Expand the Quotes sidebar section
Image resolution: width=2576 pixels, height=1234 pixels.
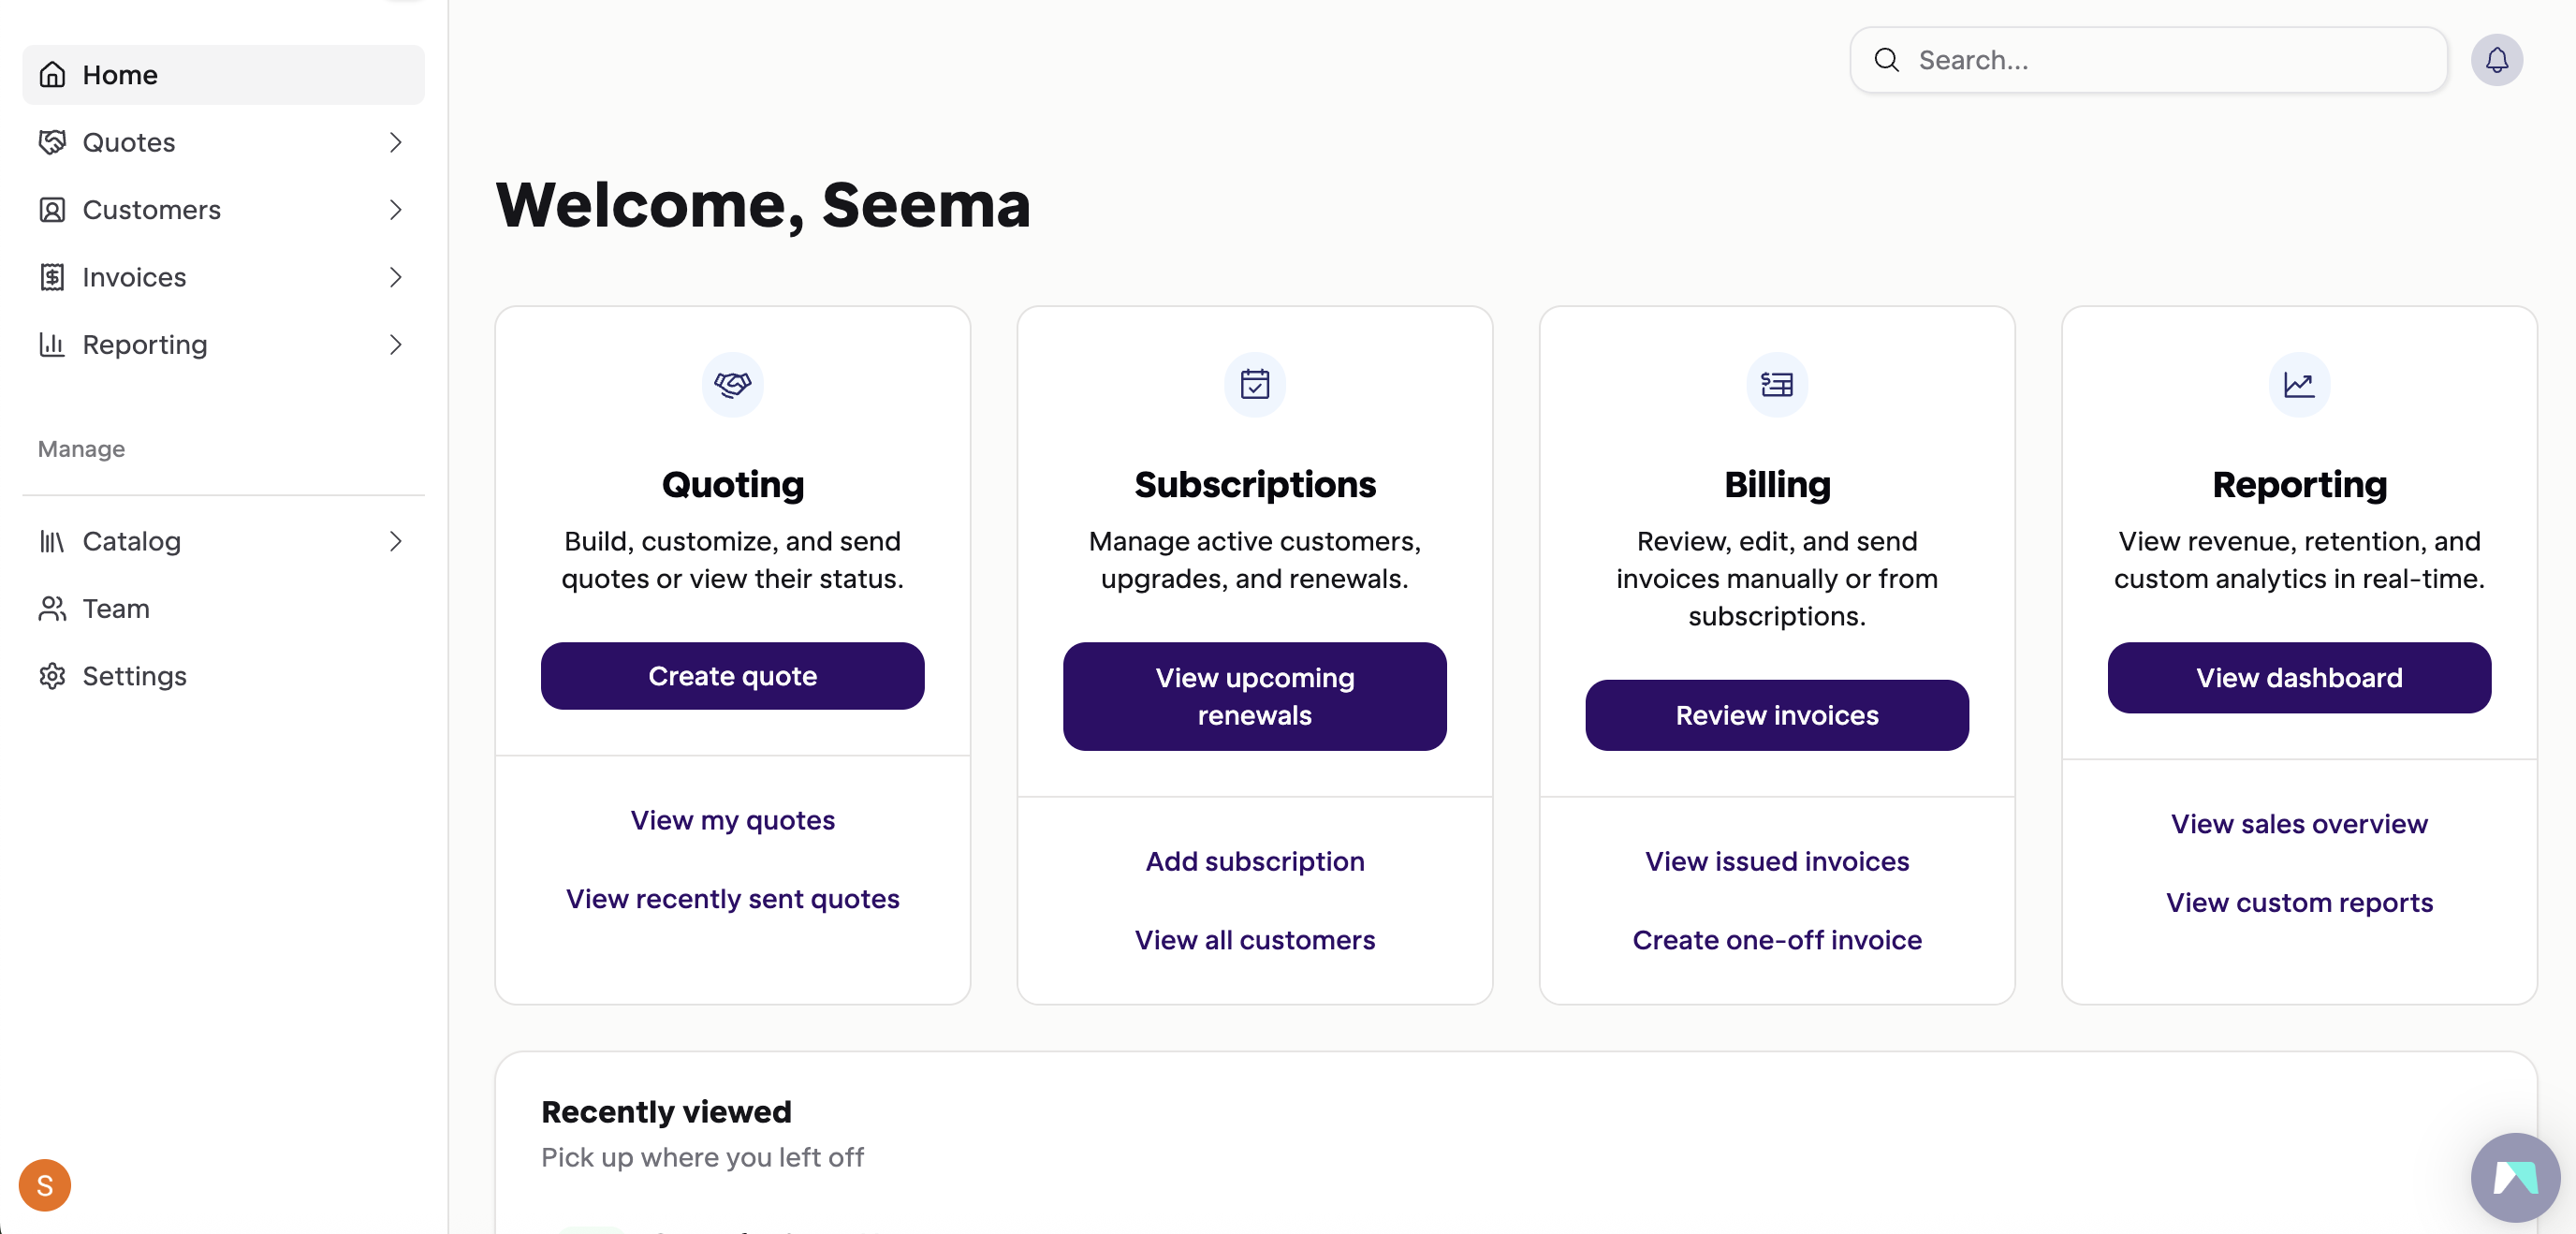(396, 142)
